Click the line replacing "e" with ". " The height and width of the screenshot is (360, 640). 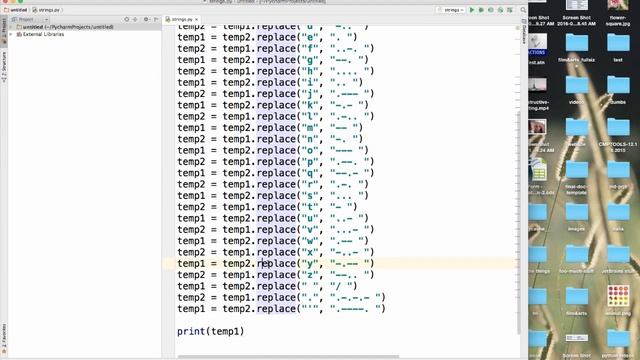267,37
